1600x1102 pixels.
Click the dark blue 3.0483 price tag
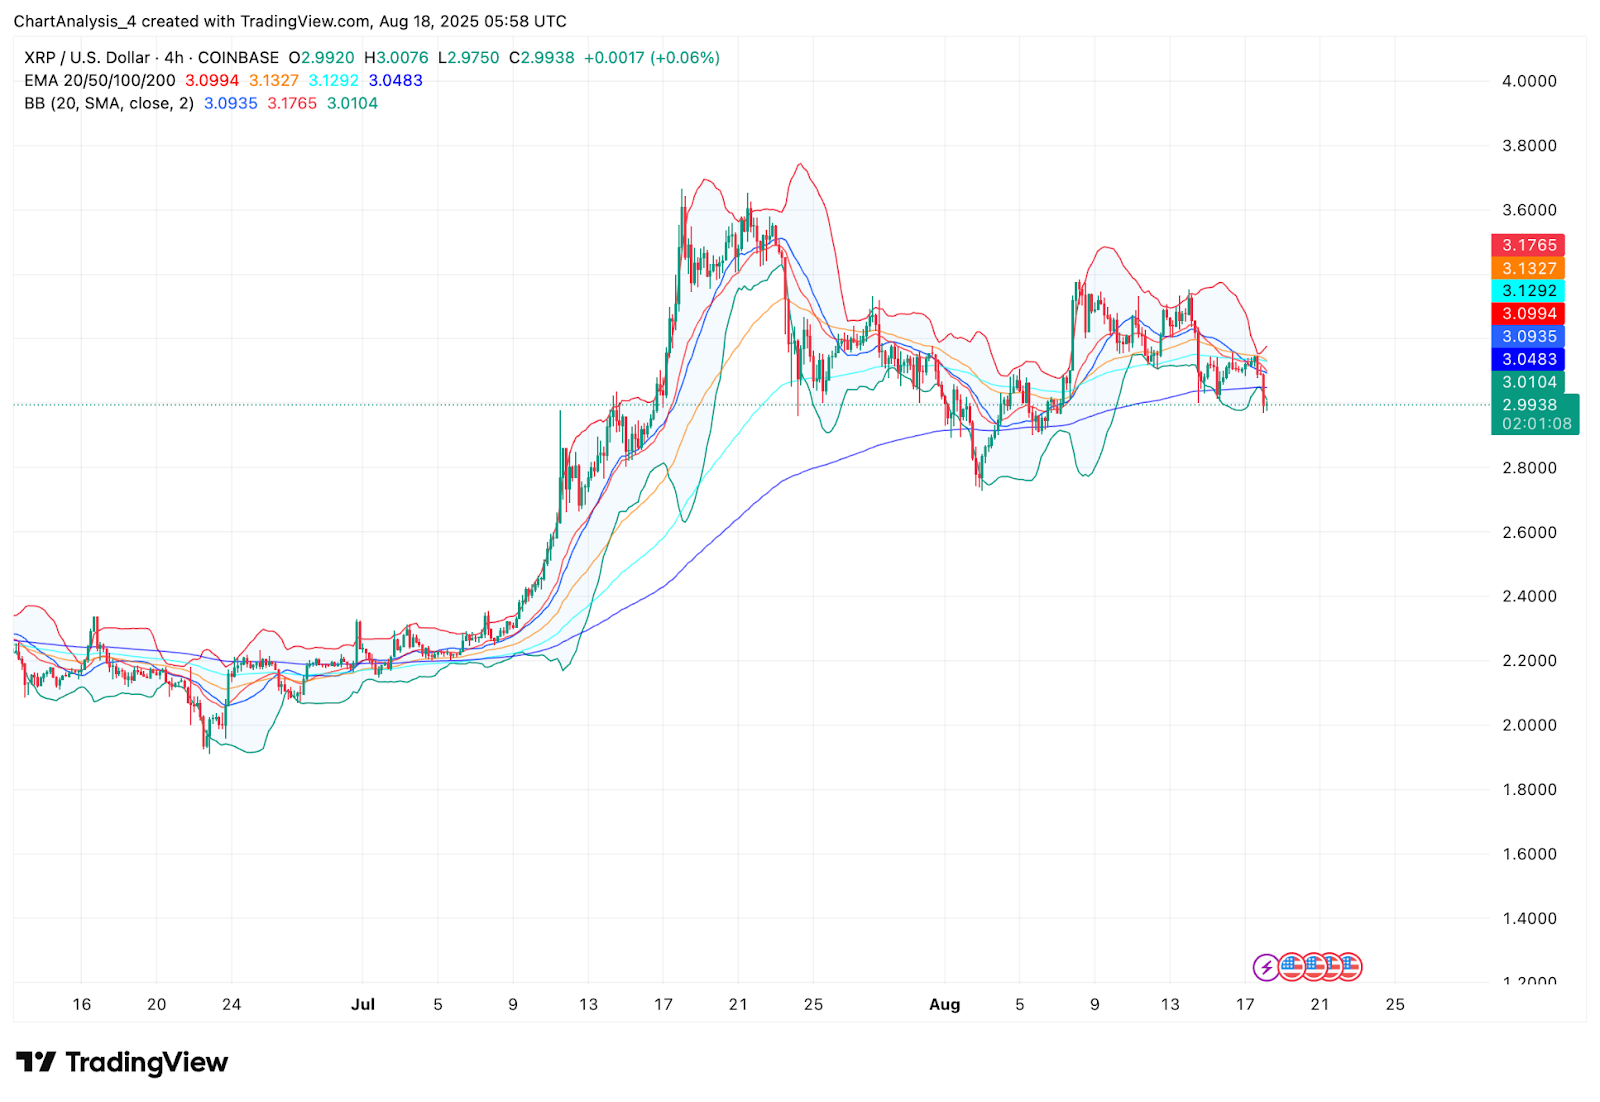coord(1529,359)
